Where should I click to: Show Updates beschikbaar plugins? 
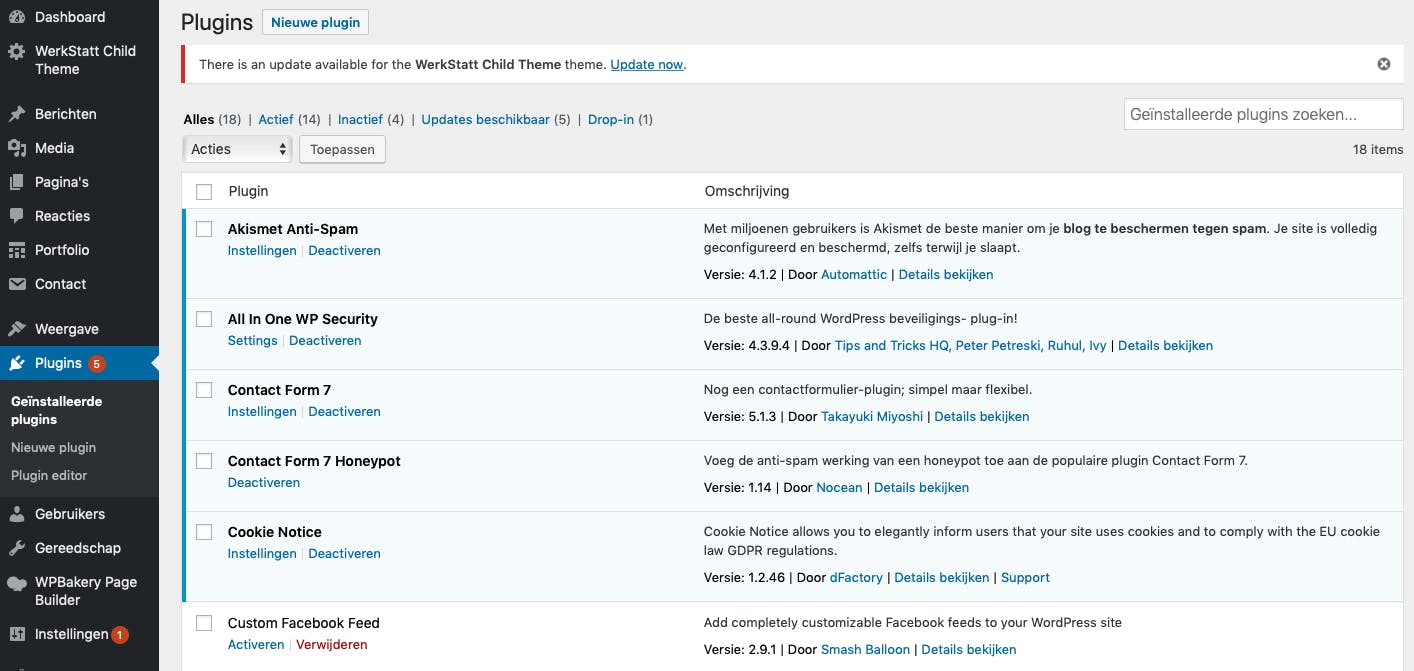485,119
